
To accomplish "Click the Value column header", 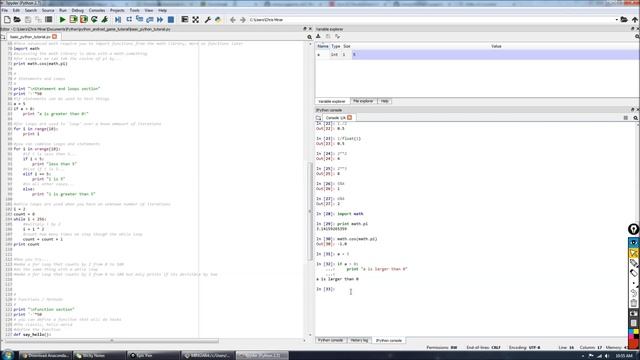I will click(496, 47).
